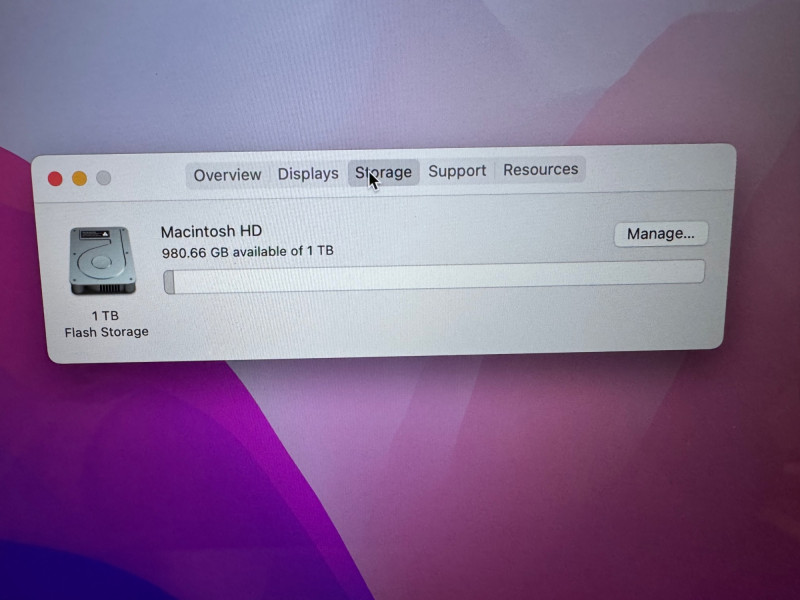Show the Resources tab
This screenshot has height=600, width=800.
click(x=540, y=170)
